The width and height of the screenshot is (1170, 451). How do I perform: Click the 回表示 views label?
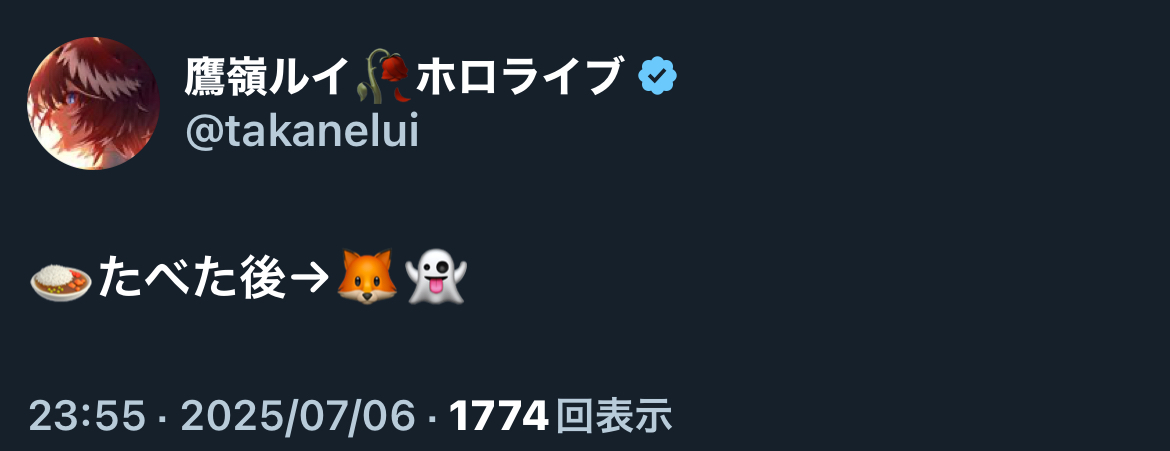(614, 417)
